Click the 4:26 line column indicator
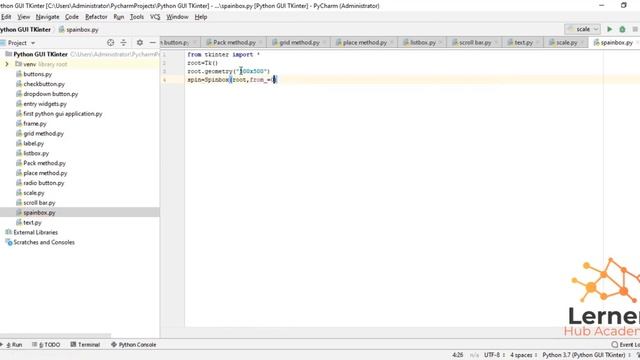The width and height of the screenshot is (640, 360). [x=458, y=355]
